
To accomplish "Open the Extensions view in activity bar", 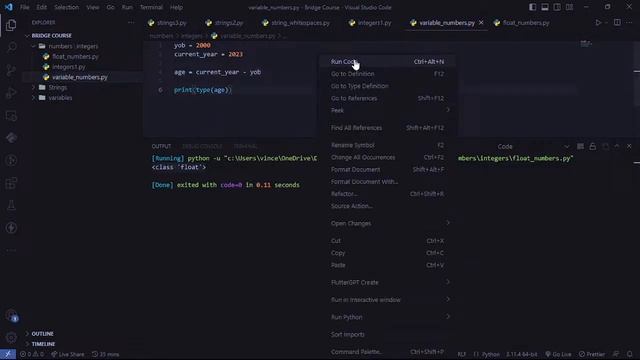I will coord(11,182).
